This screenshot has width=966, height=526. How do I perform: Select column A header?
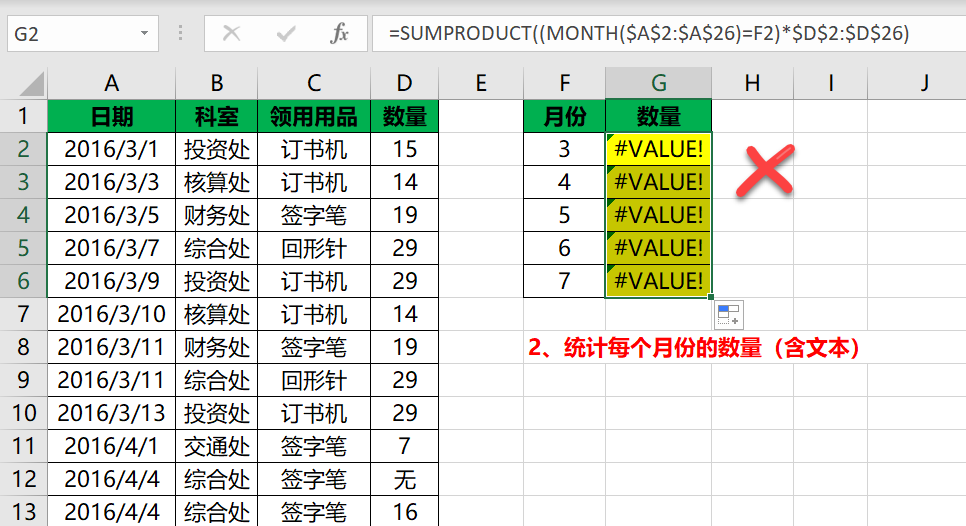pyautogui.click(x=112, y=83)
